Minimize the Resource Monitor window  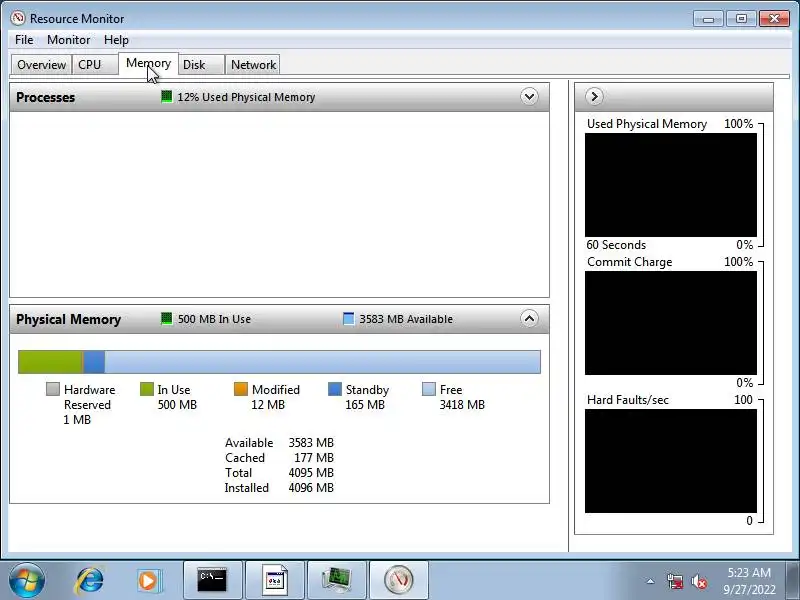pyautogui.click(x=708, y=19)
